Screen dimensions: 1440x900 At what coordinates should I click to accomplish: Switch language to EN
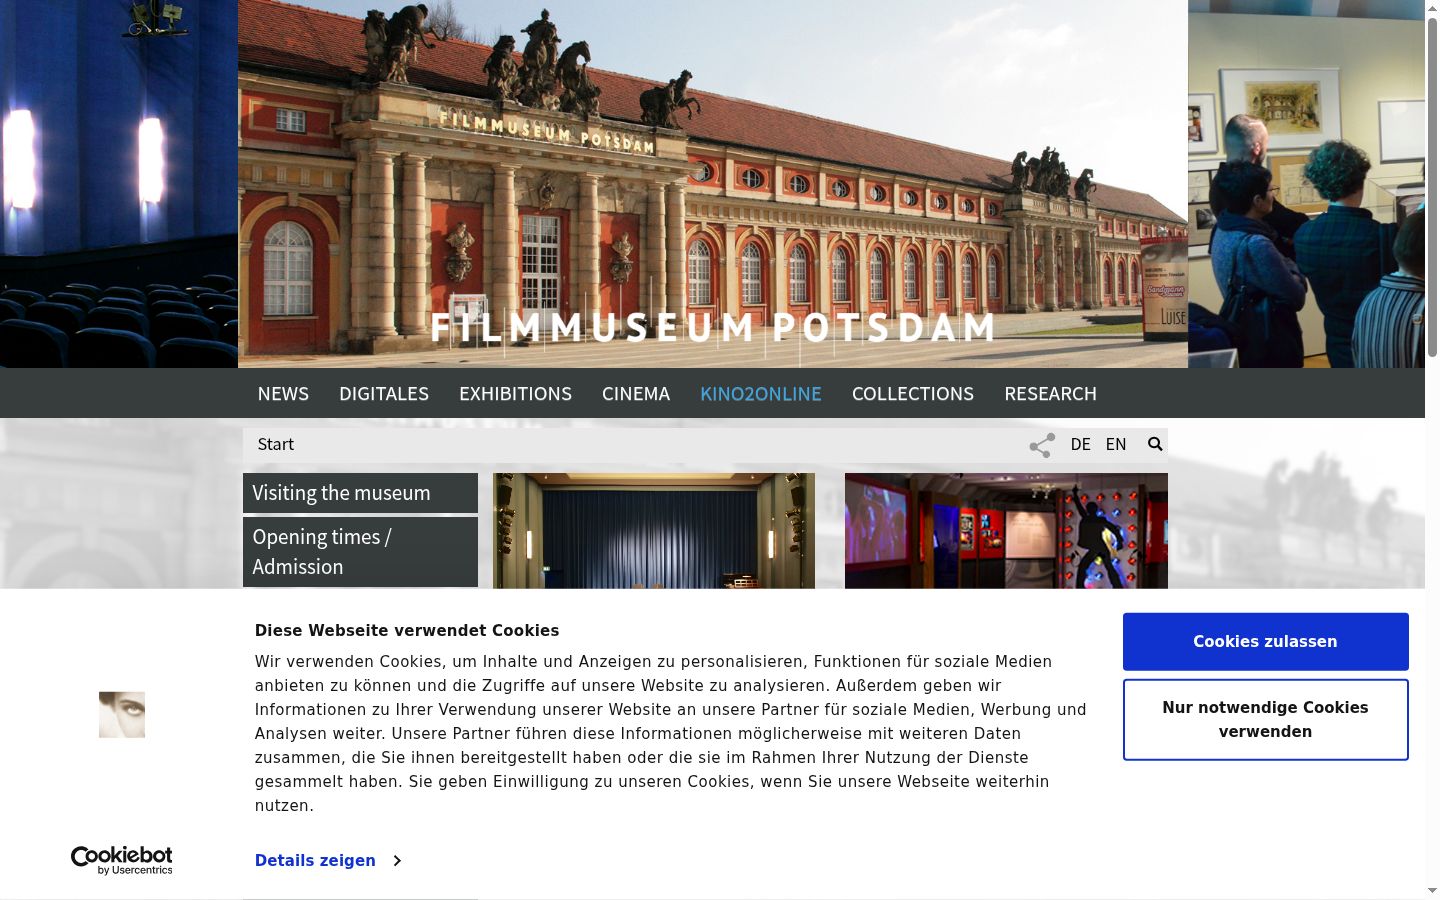1116,444
